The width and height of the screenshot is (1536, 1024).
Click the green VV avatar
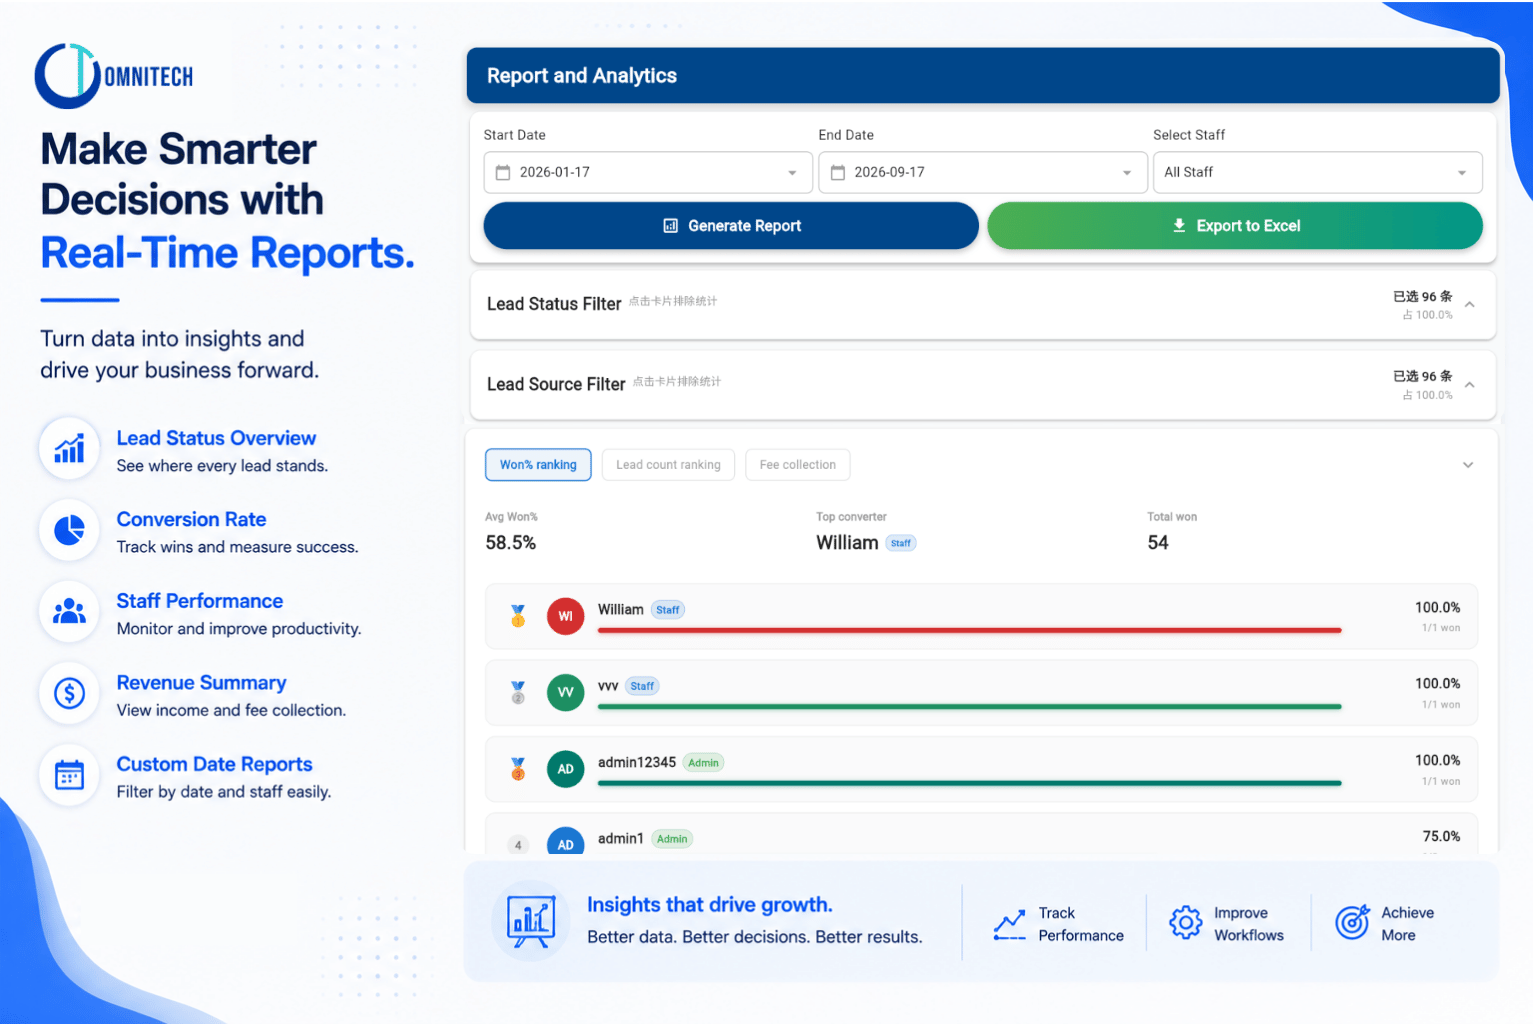click(x=566, y=692)
